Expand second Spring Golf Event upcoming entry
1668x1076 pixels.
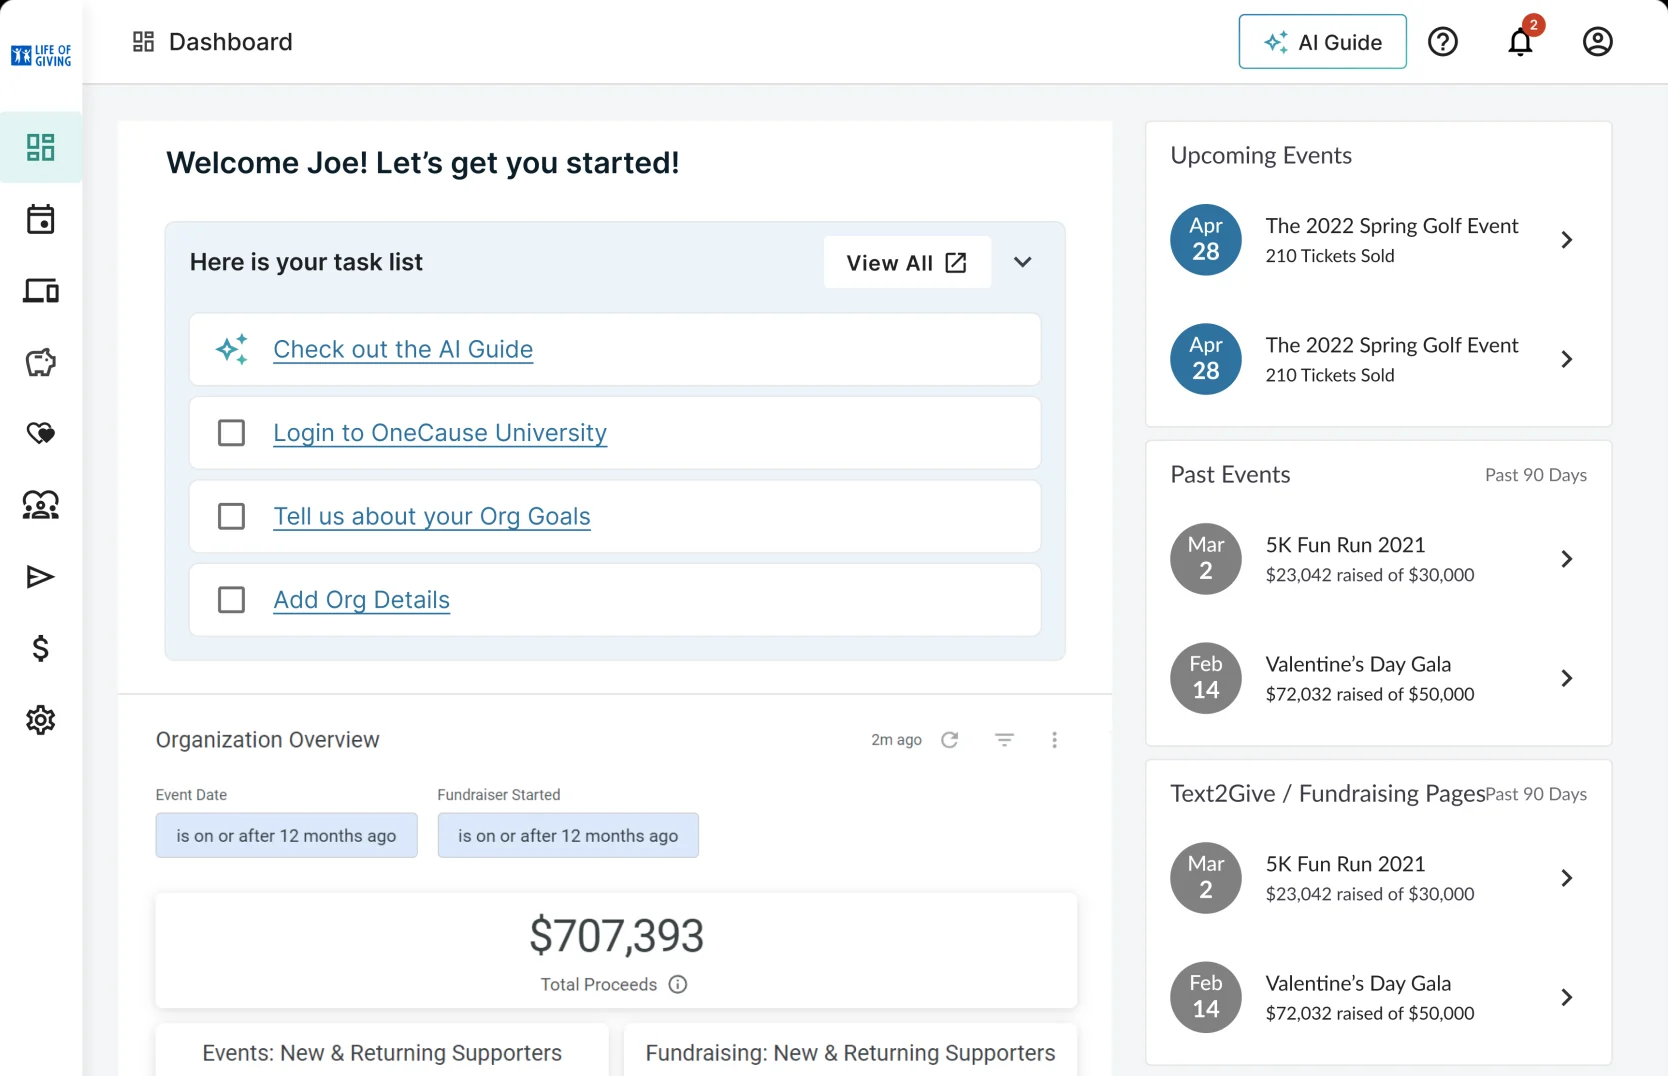(1567, 359)
